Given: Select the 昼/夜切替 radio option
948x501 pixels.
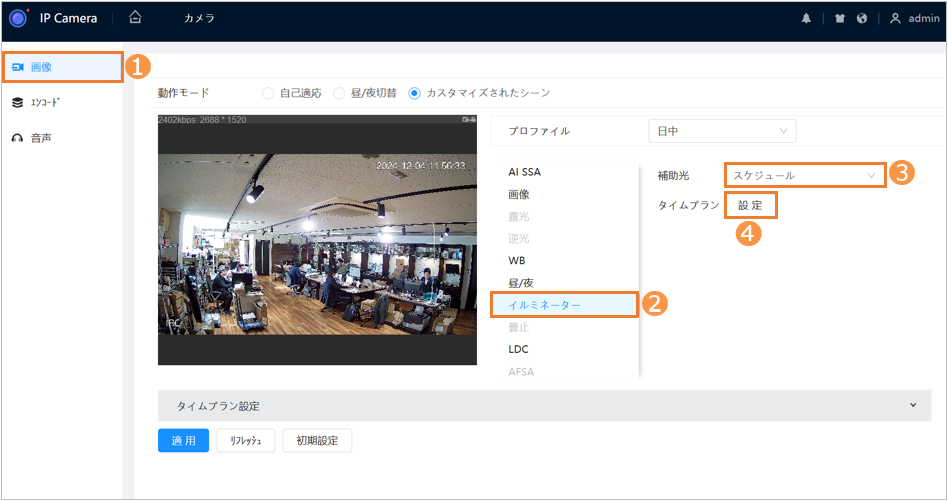Looking at the screenshot, I should click(339, 93).
